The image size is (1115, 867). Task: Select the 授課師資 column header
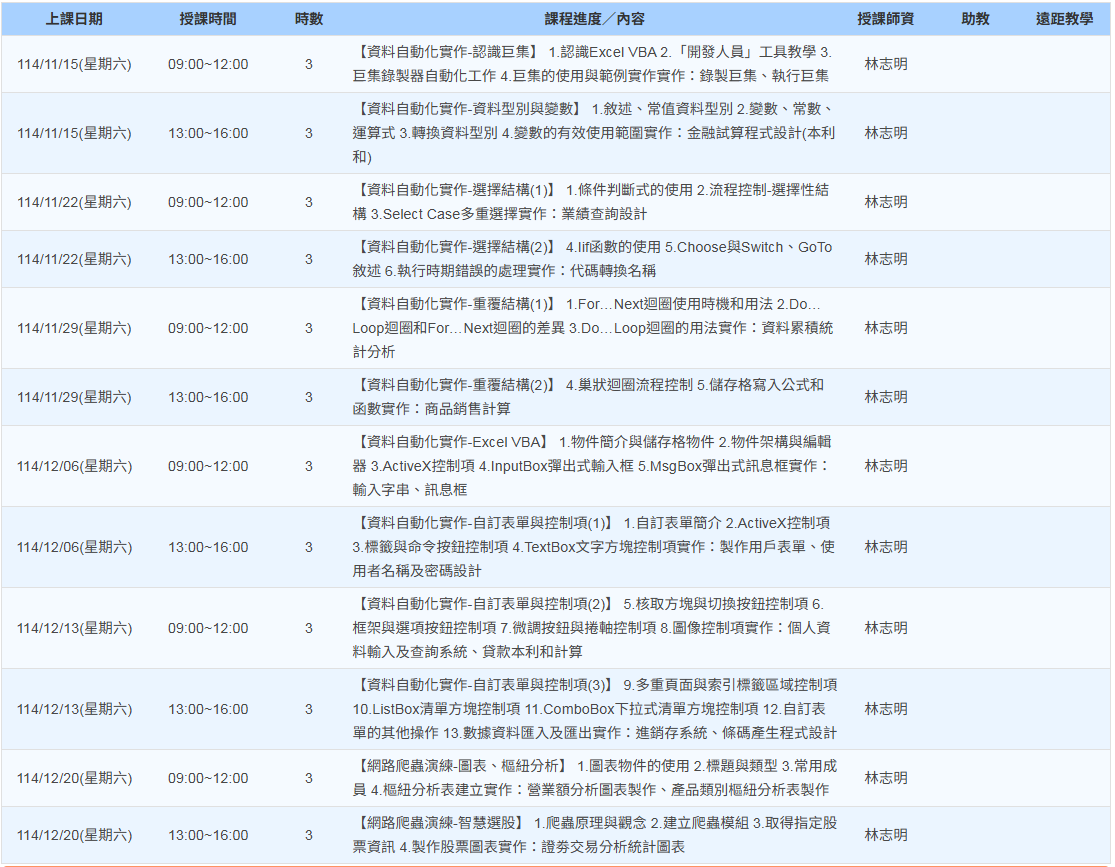[885, 19]
